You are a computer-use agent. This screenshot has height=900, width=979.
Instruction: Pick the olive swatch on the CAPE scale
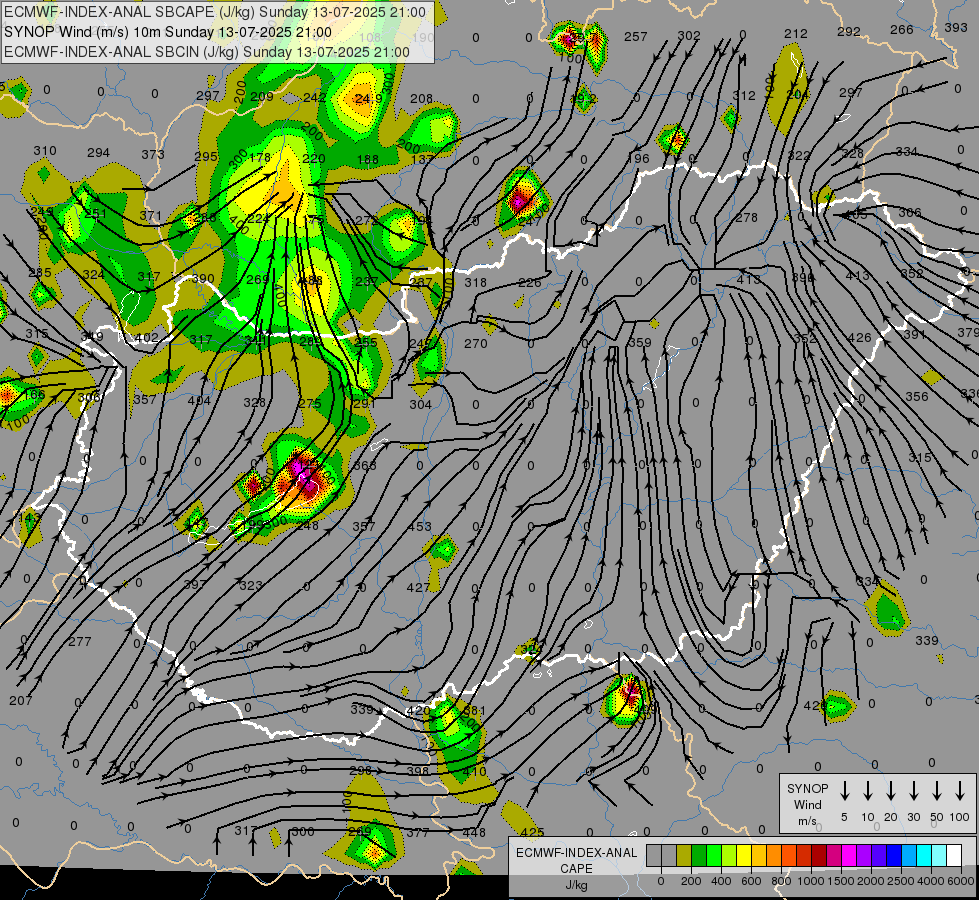pyautogui.click(x=684, y=855)
